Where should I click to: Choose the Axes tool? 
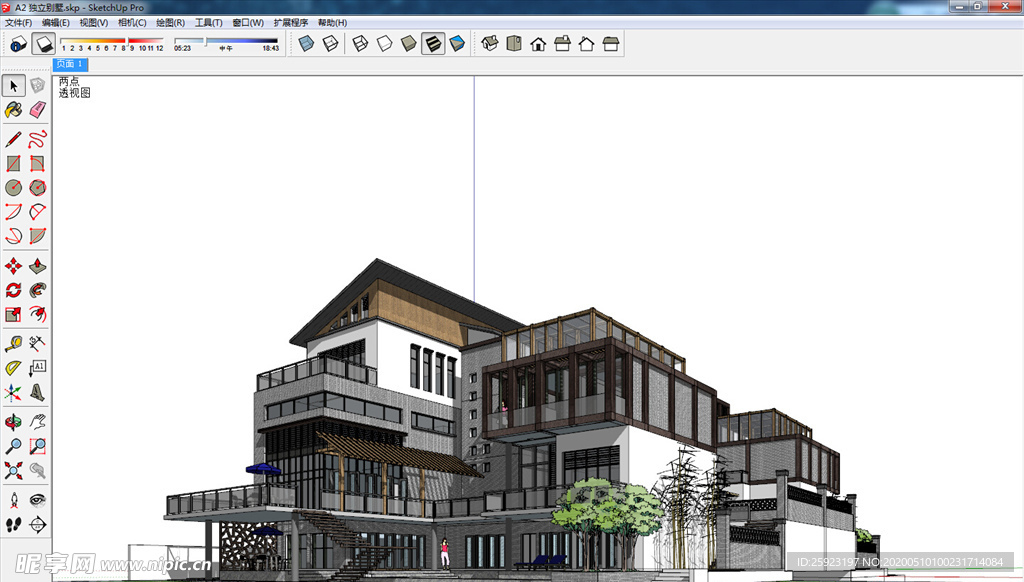pyautogui.click(x=14, y=392)
